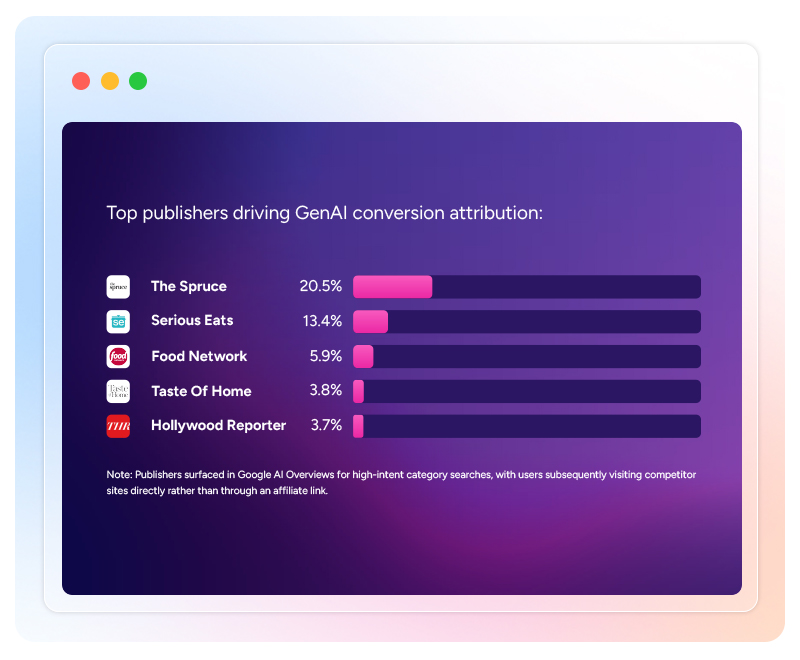The width and height of the screenshot is (800, 660).
Task: Click the yellow minimize window dot
Action: click(110, 81)
